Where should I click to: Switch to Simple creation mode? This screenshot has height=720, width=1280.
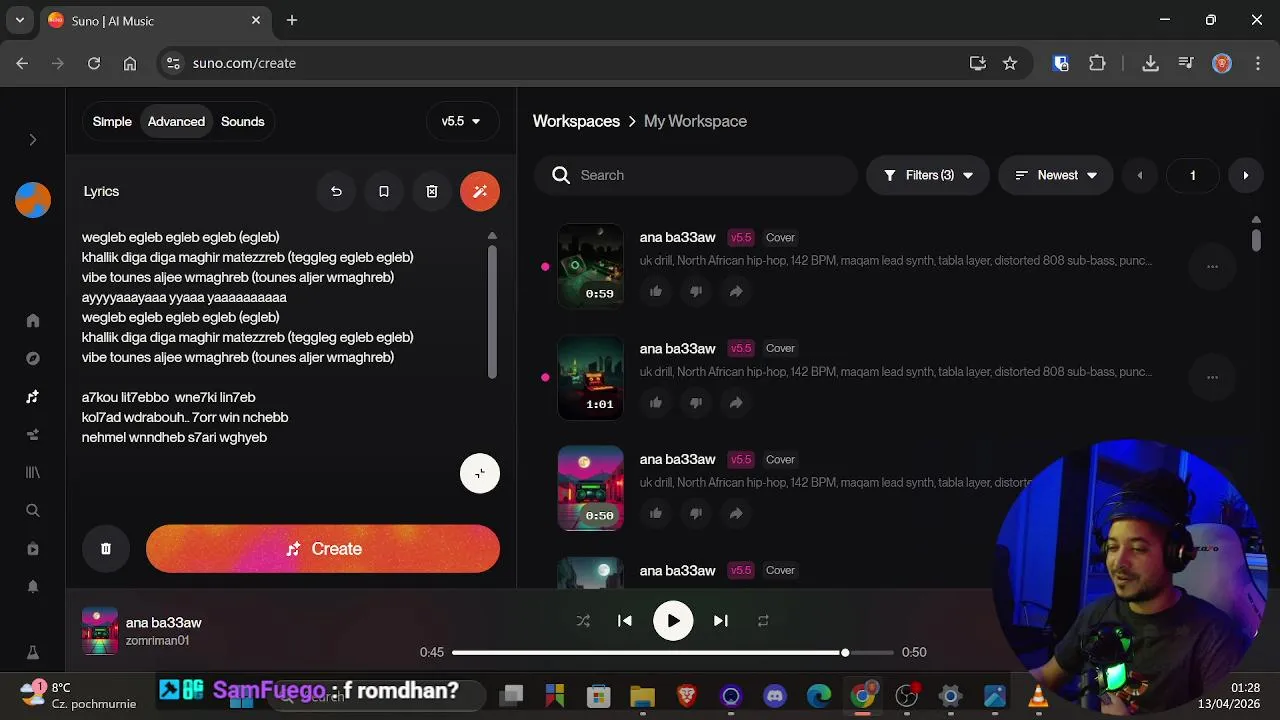pyautogui.click(x=112, y=122)
